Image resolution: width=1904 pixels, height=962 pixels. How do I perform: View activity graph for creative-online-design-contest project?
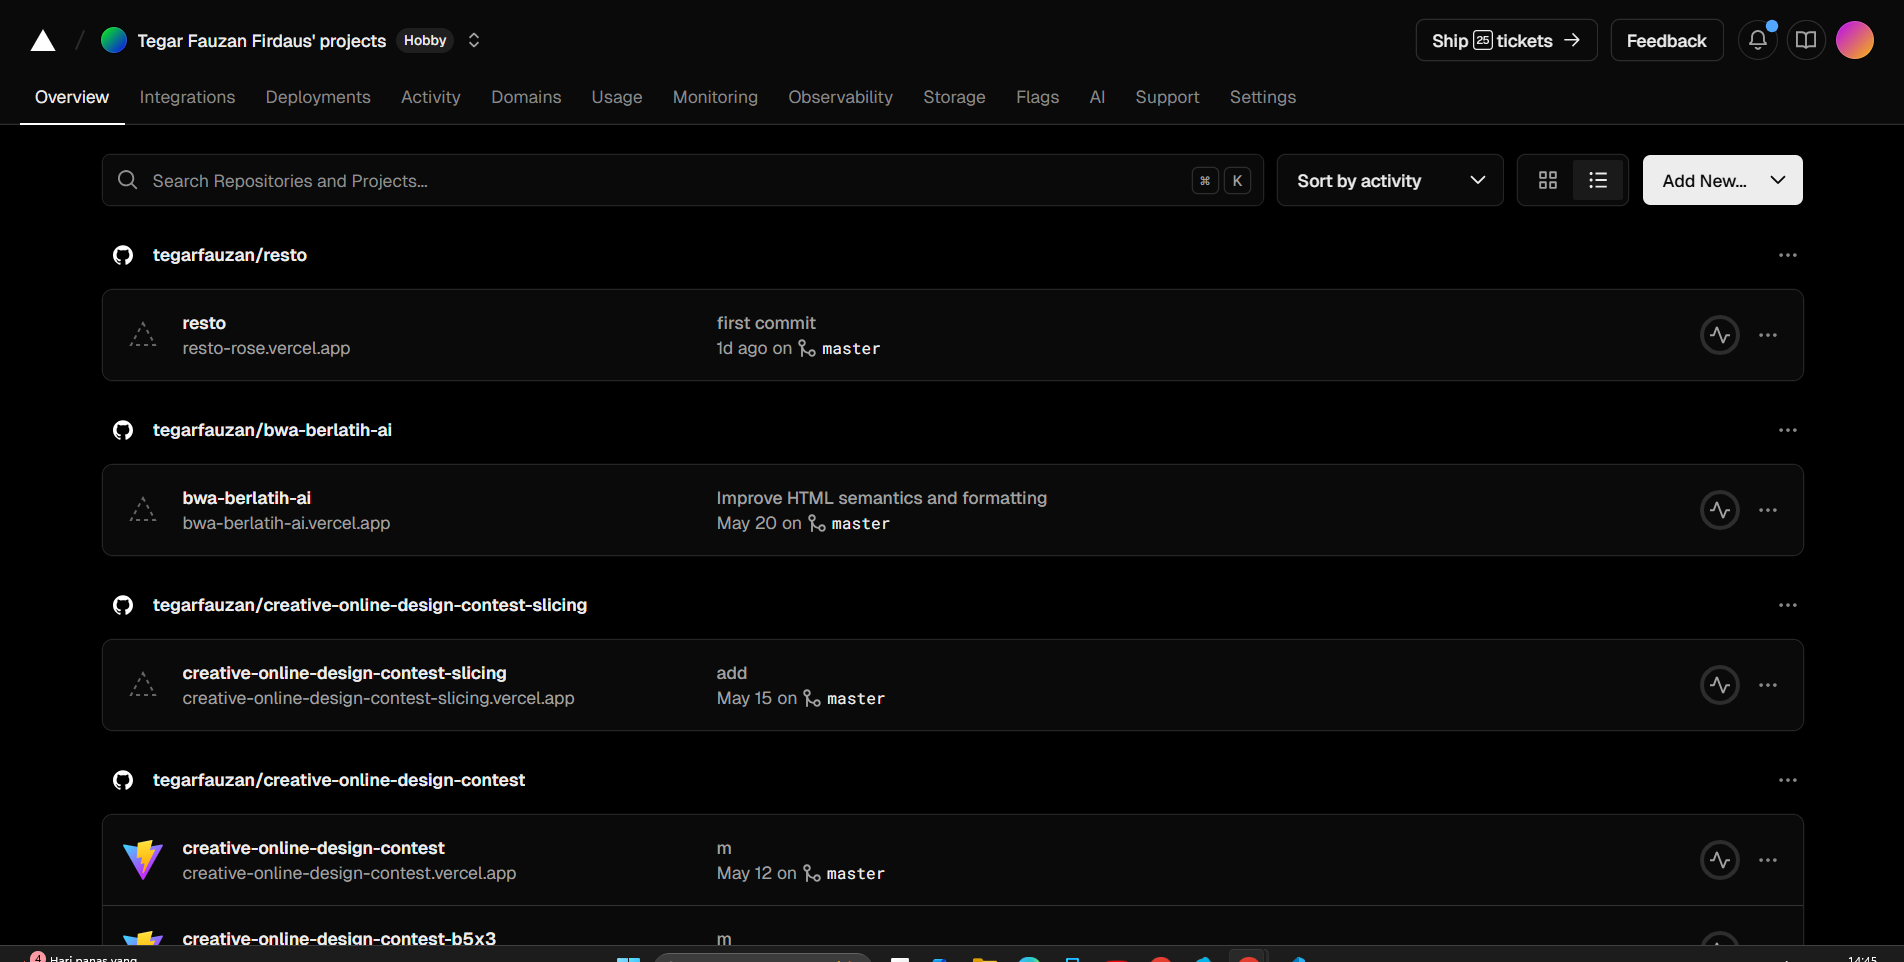[x=1720, y=860]
